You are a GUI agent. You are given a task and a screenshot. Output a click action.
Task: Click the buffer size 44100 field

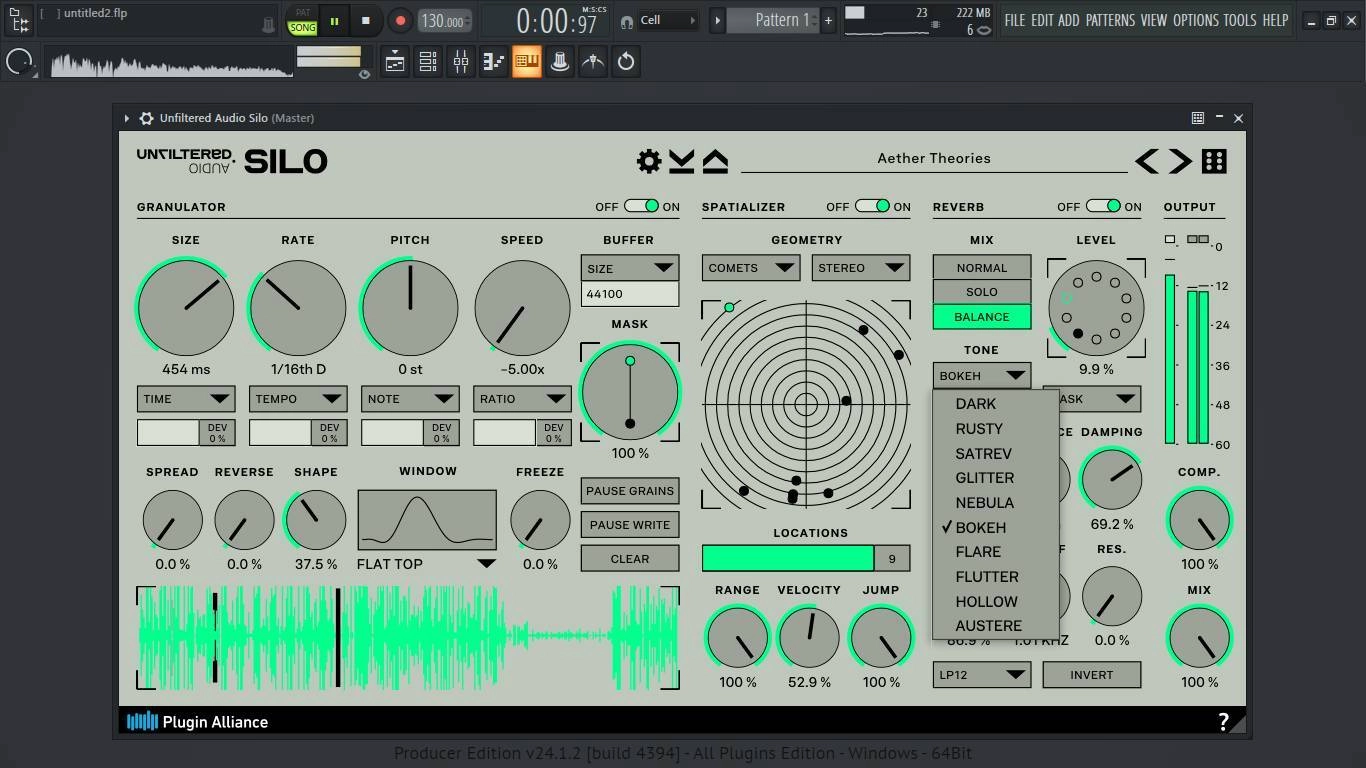pyautogui.click(x=630, y=294)
